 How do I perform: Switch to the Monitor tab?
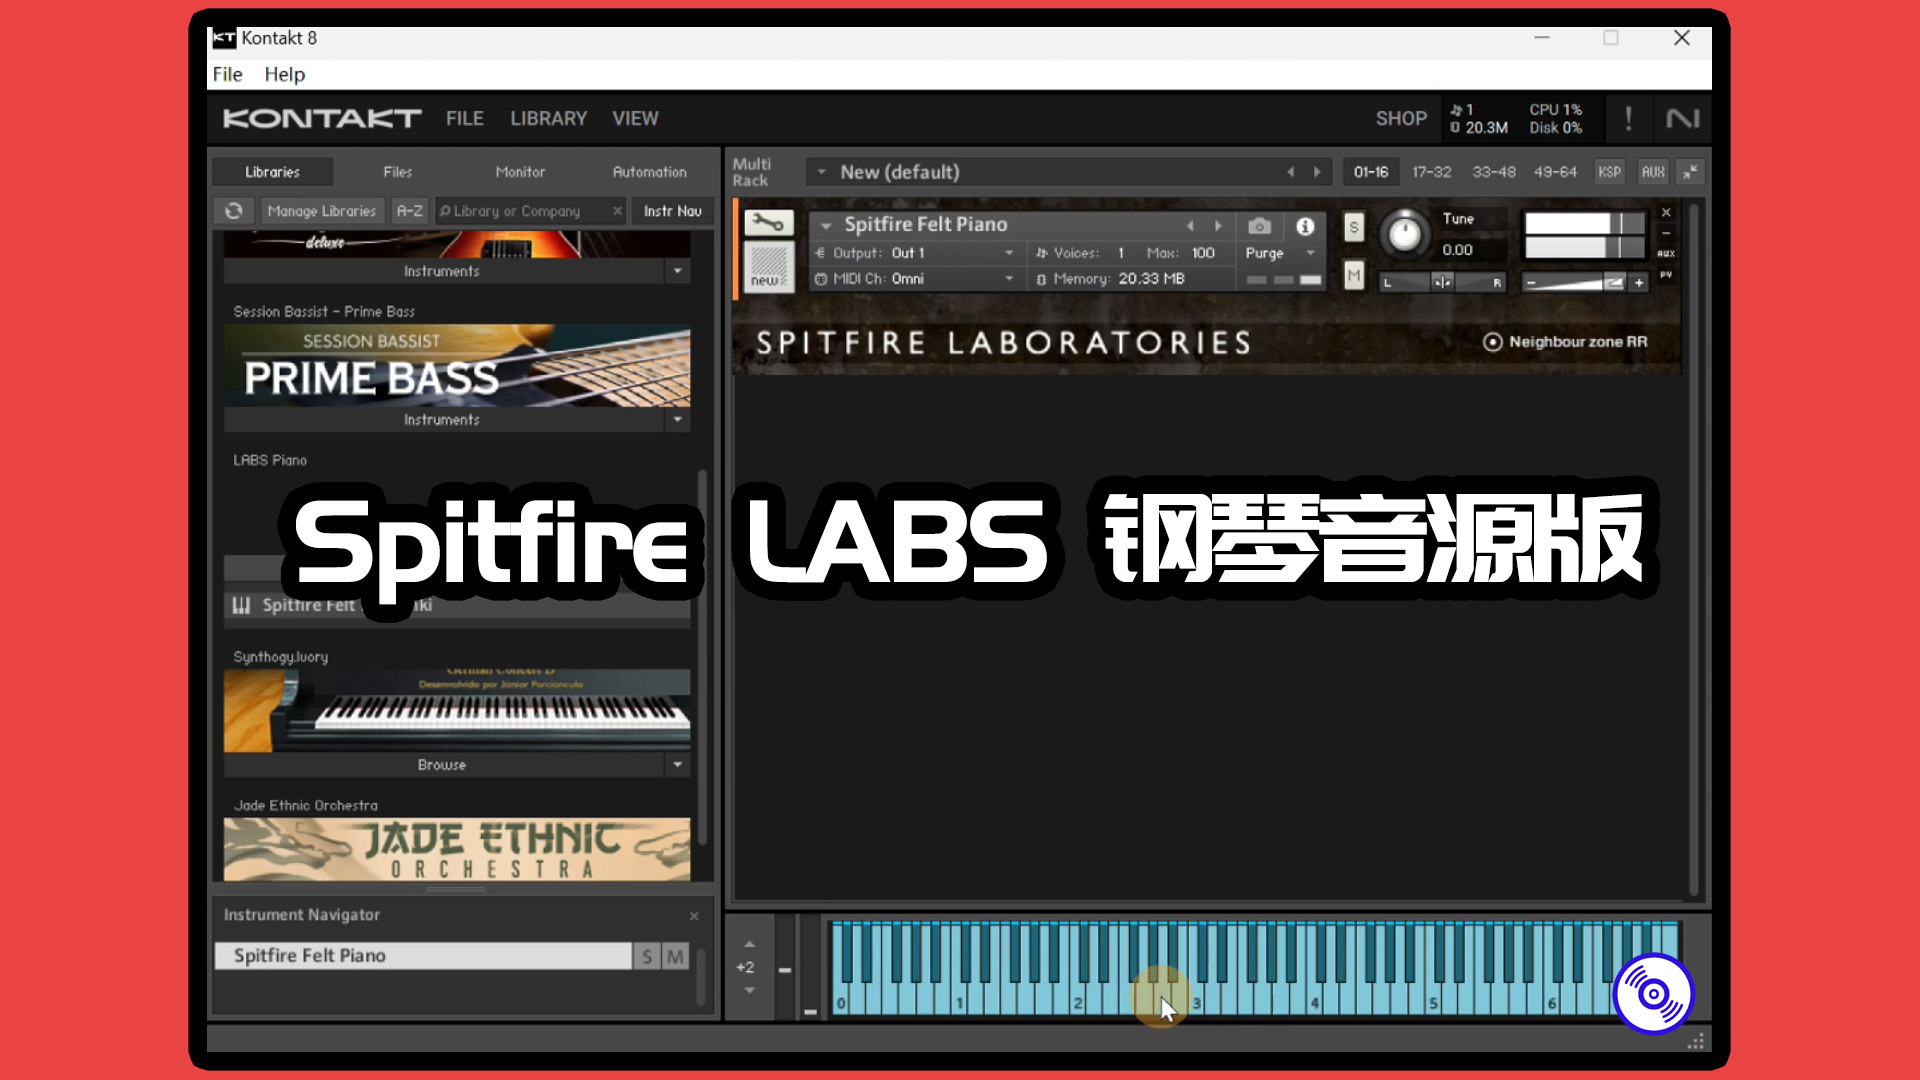tap(520, 172)
